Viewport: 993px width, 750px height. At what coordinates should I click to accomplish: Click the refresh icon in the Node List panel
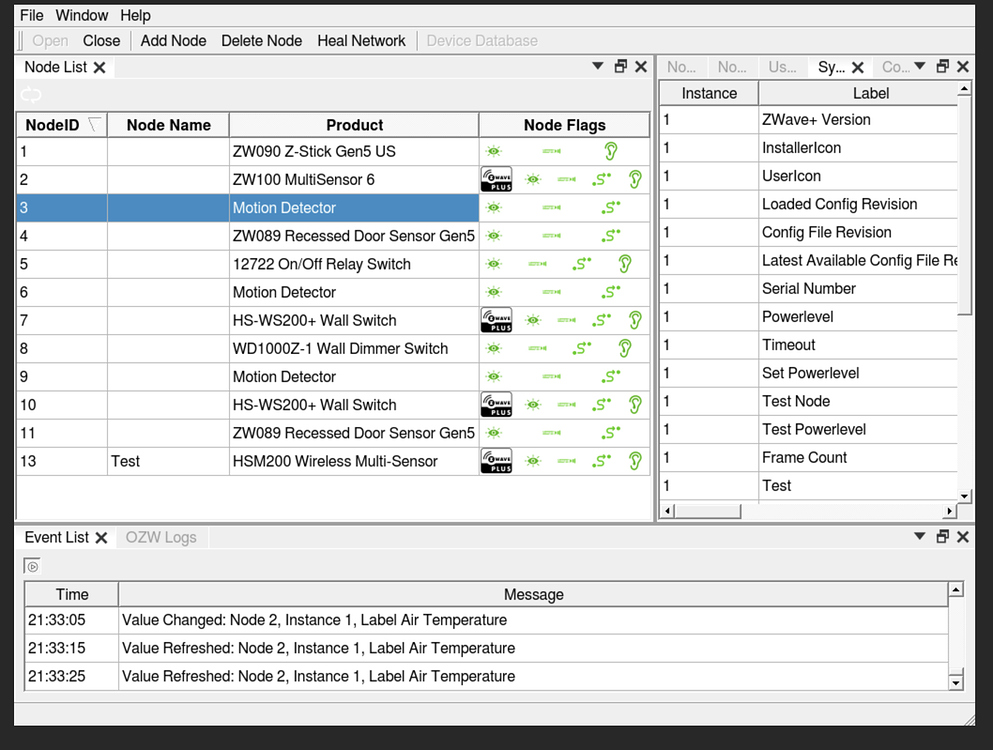click(x=30, y=94)
